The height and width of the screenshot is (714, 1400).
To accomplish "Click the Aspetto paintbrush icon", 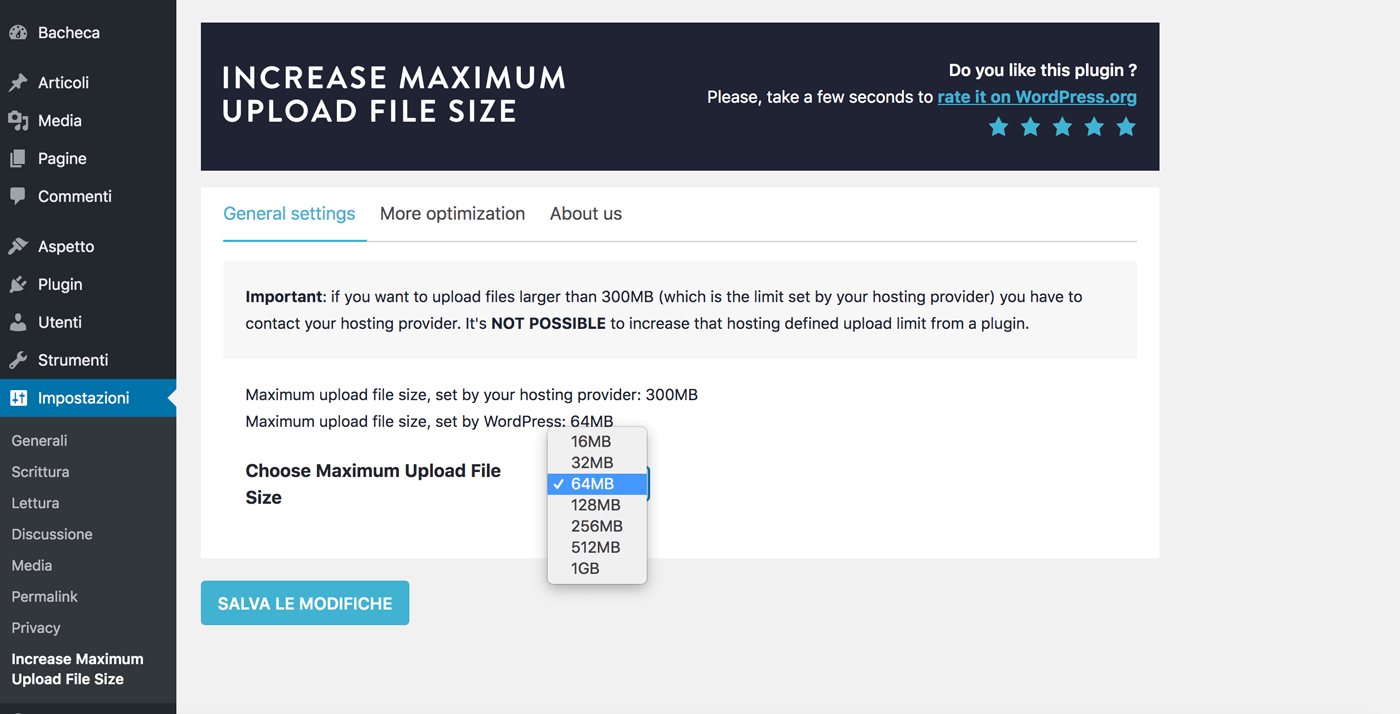I will click(18, 247).
